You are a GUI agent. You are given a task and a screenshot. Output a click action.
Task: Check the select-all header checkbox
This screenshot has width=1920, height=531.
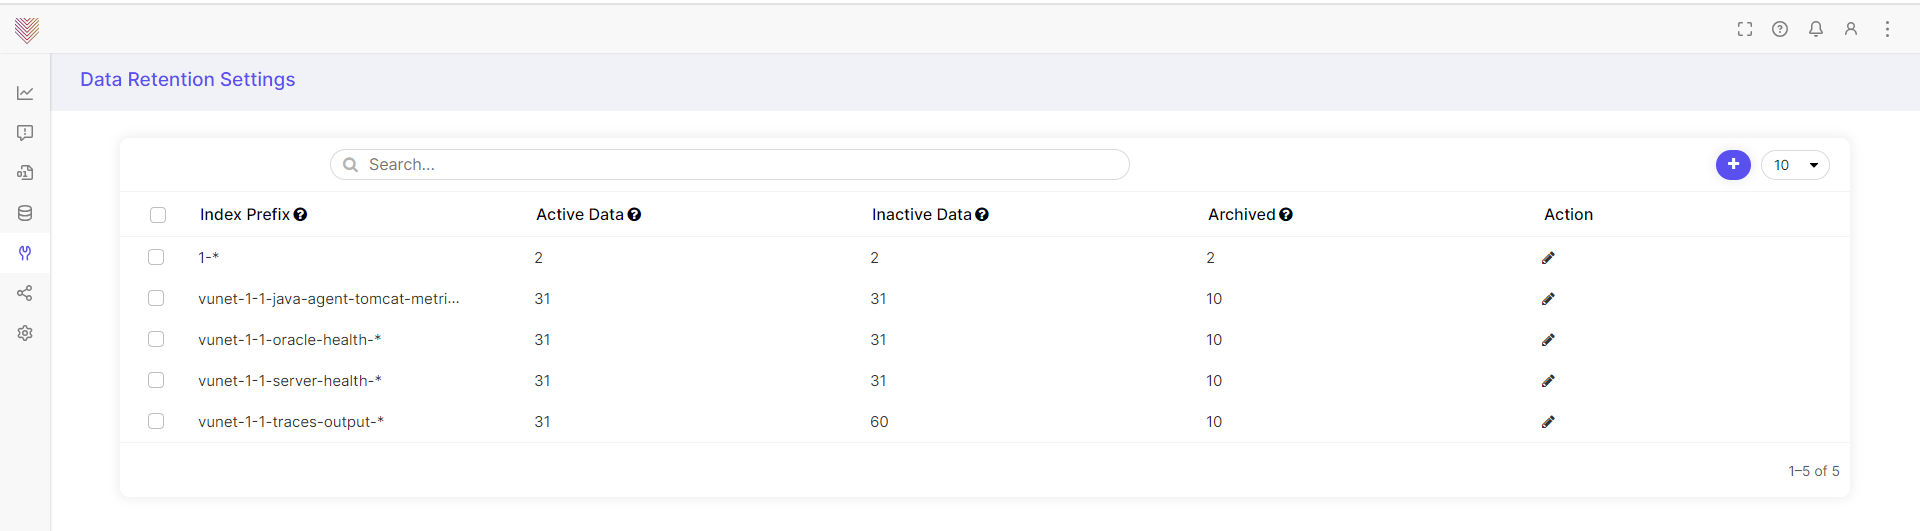tap(158, 215)
